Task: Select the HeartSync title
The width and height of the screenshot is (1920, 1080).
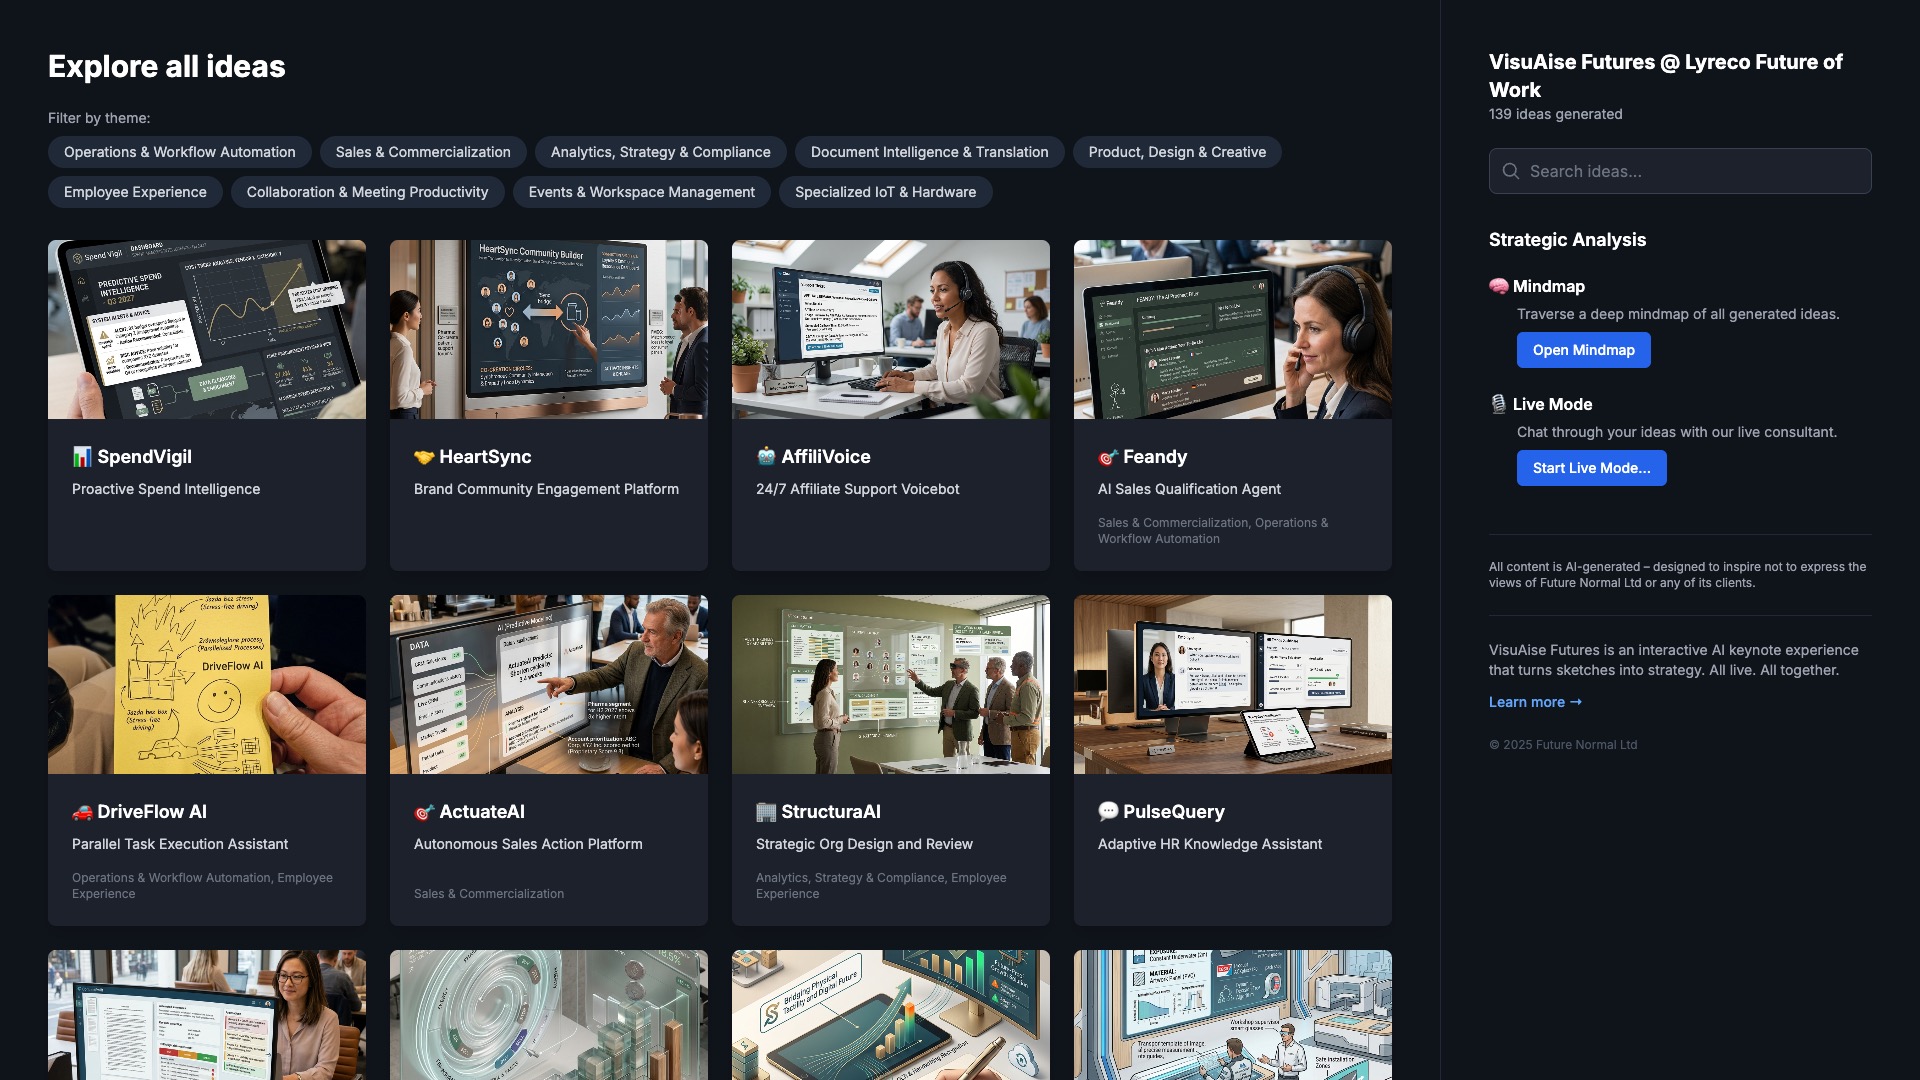Action: coord(485,457)
